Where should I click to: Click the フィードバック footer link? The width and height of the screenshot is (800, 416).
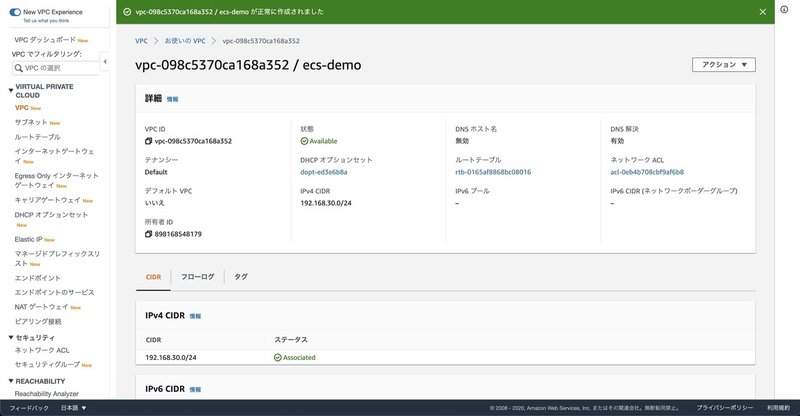pos(29,408)
